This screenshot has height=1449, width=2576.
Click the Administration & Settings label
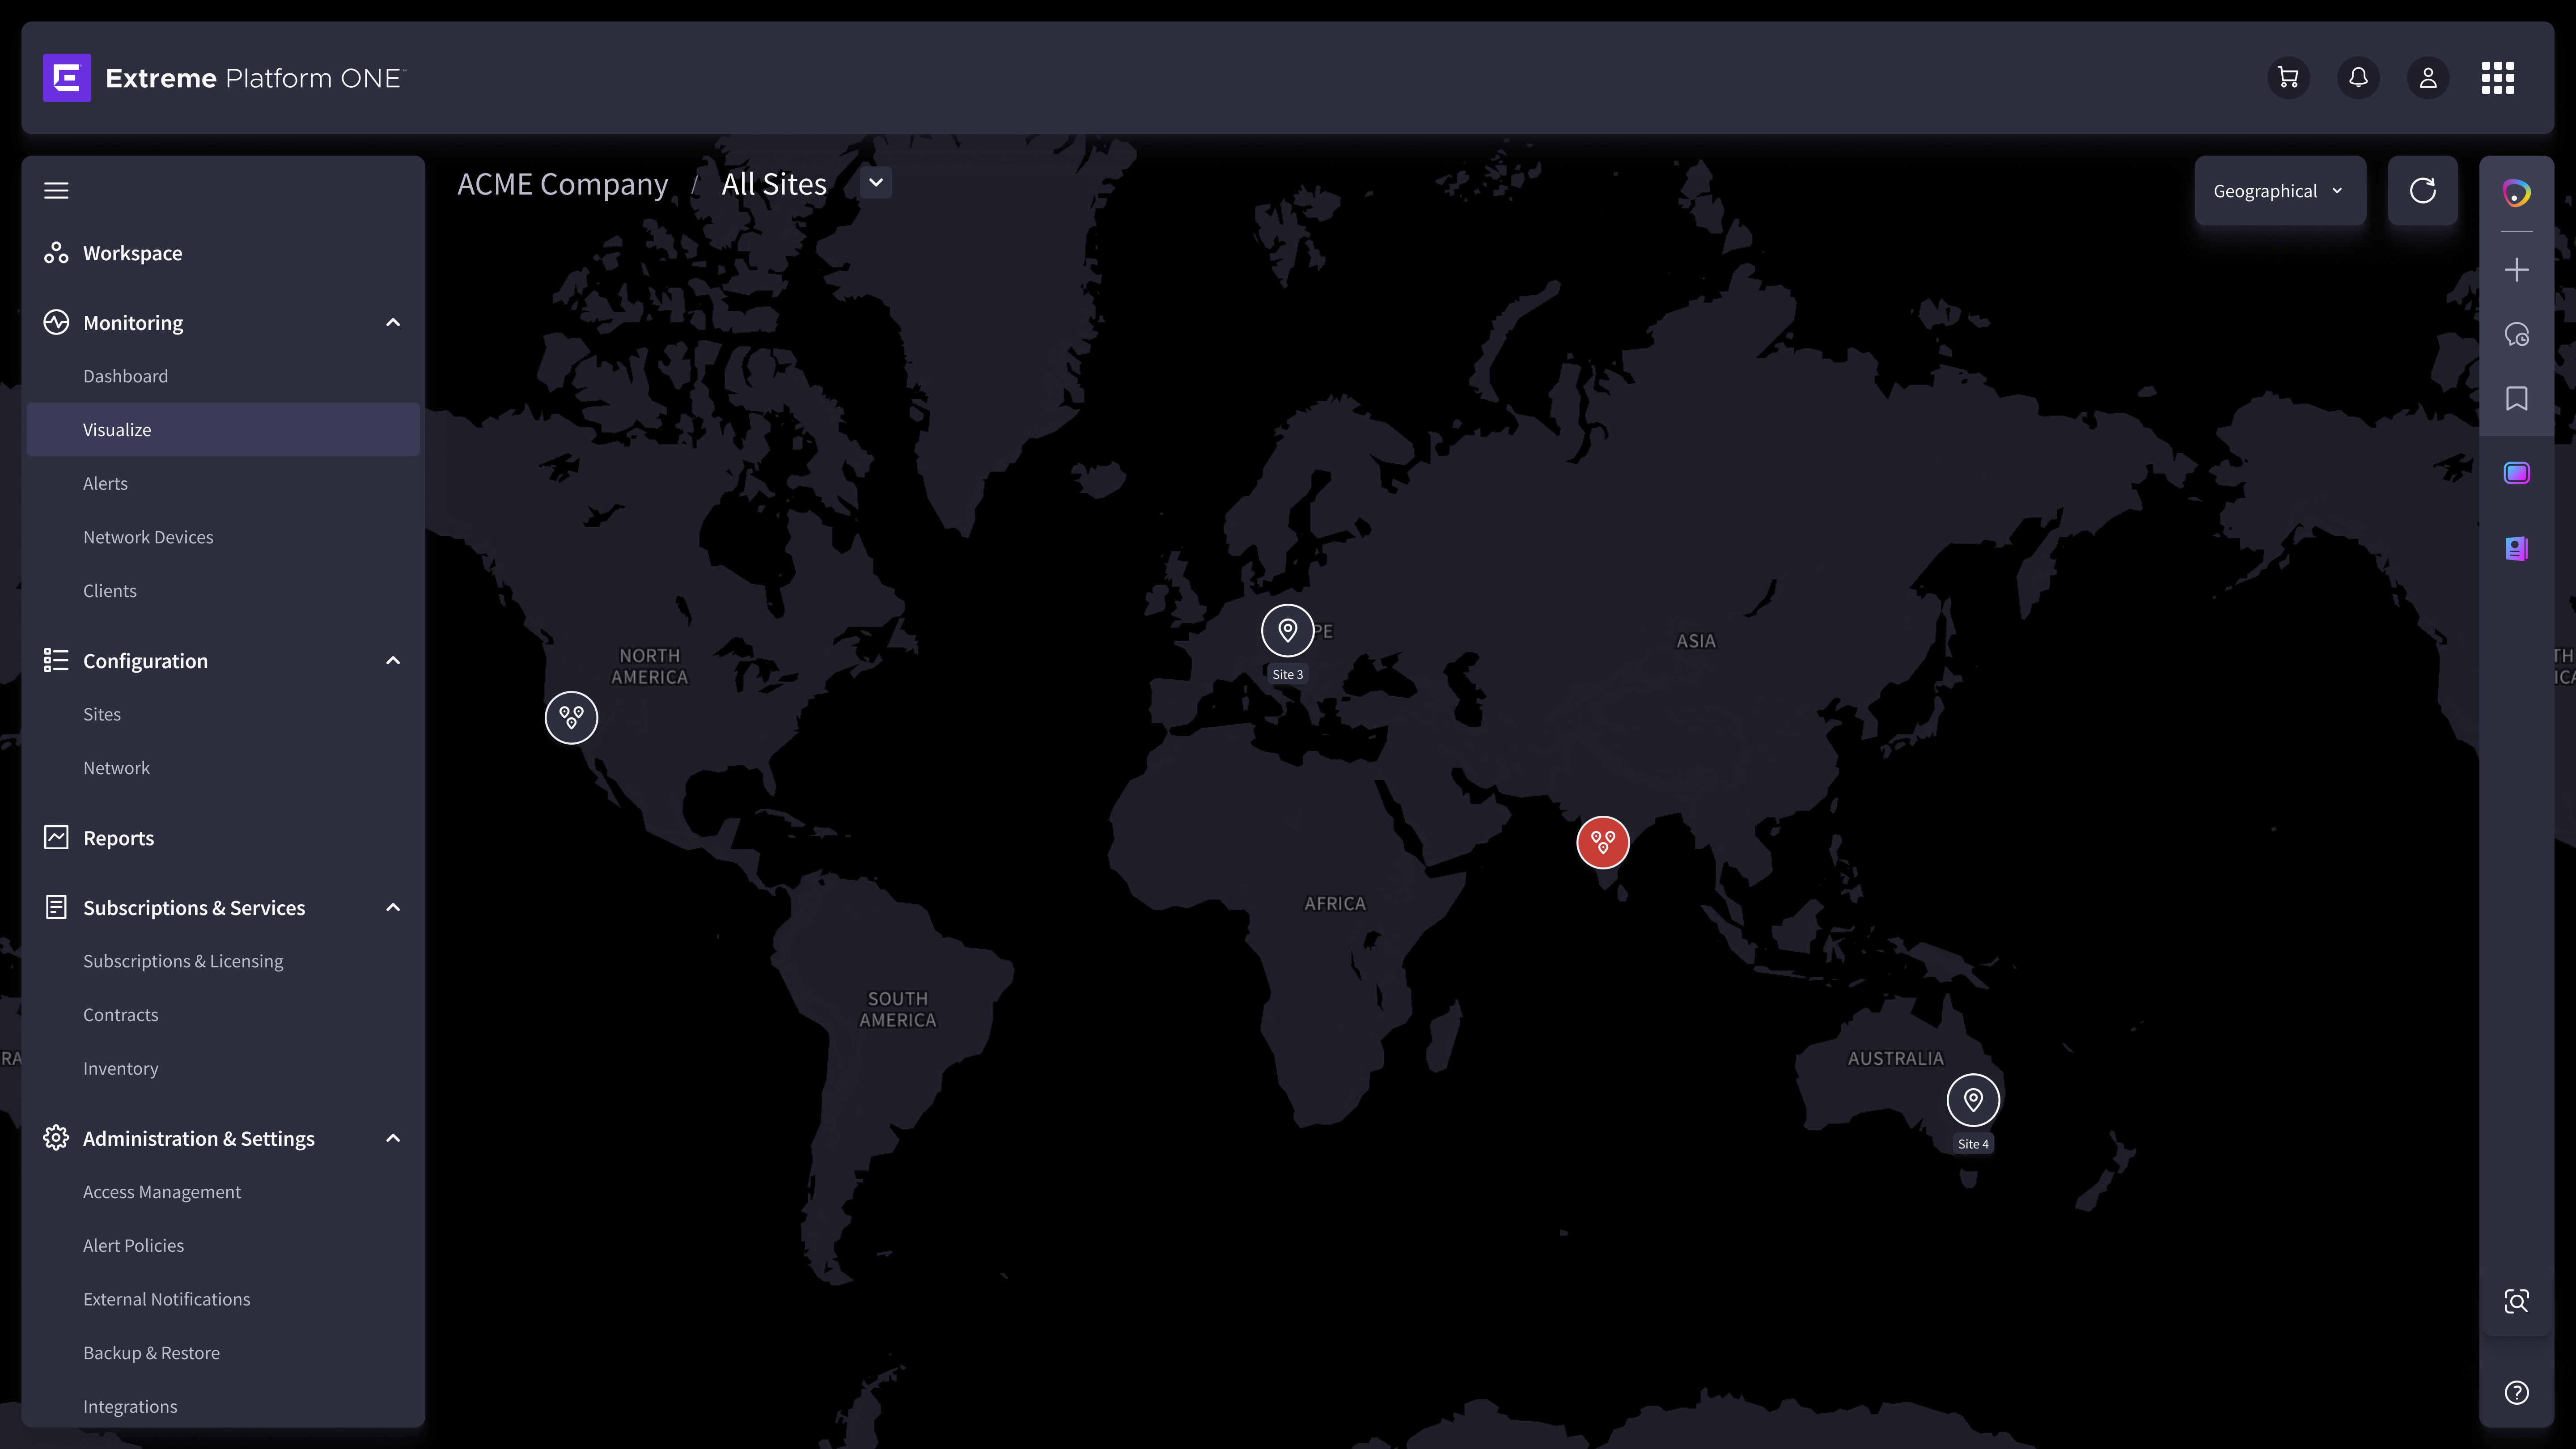point(198,1139)
